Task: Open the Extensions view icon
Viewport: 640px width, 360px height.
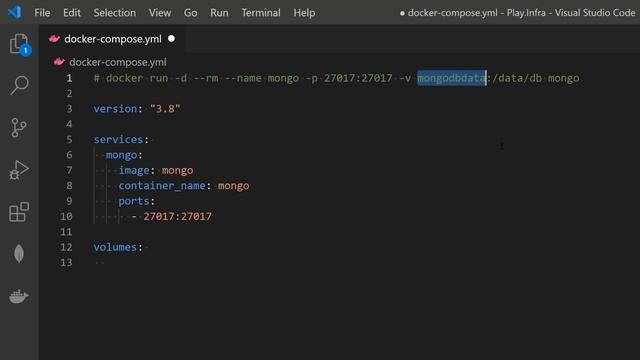Action: point(19,212)
